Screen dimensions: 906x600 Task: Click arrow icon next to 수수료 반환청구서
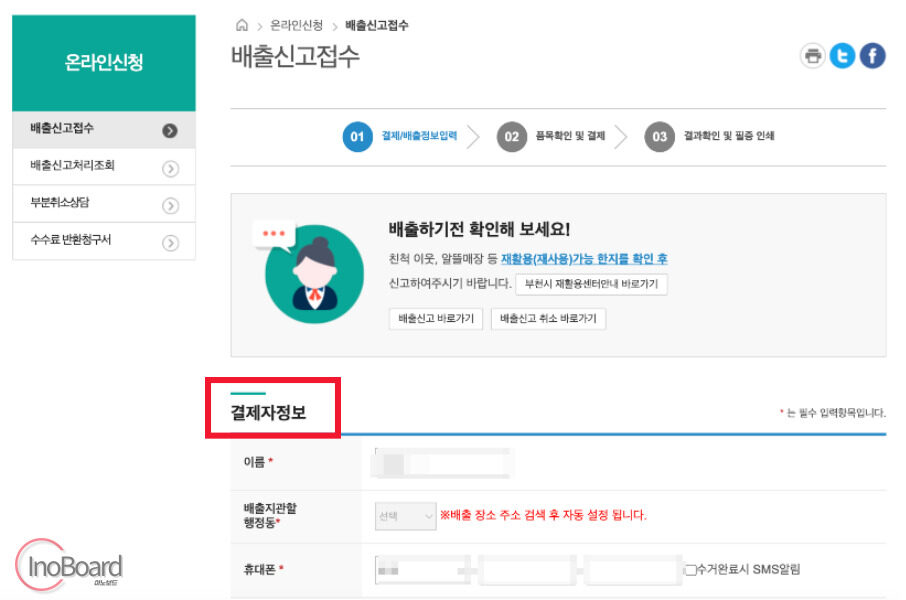pos(170,243)
